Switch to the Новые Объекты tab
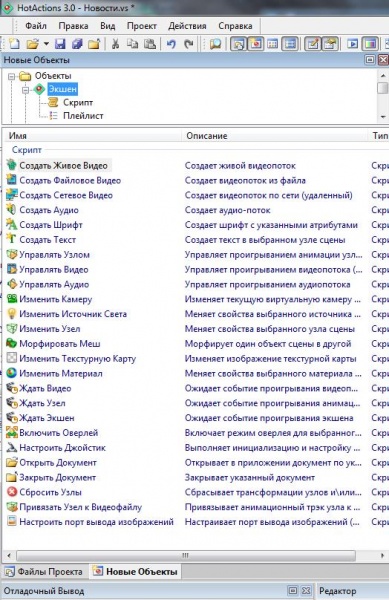The image size is (389, 600). (x=136, y=572)
